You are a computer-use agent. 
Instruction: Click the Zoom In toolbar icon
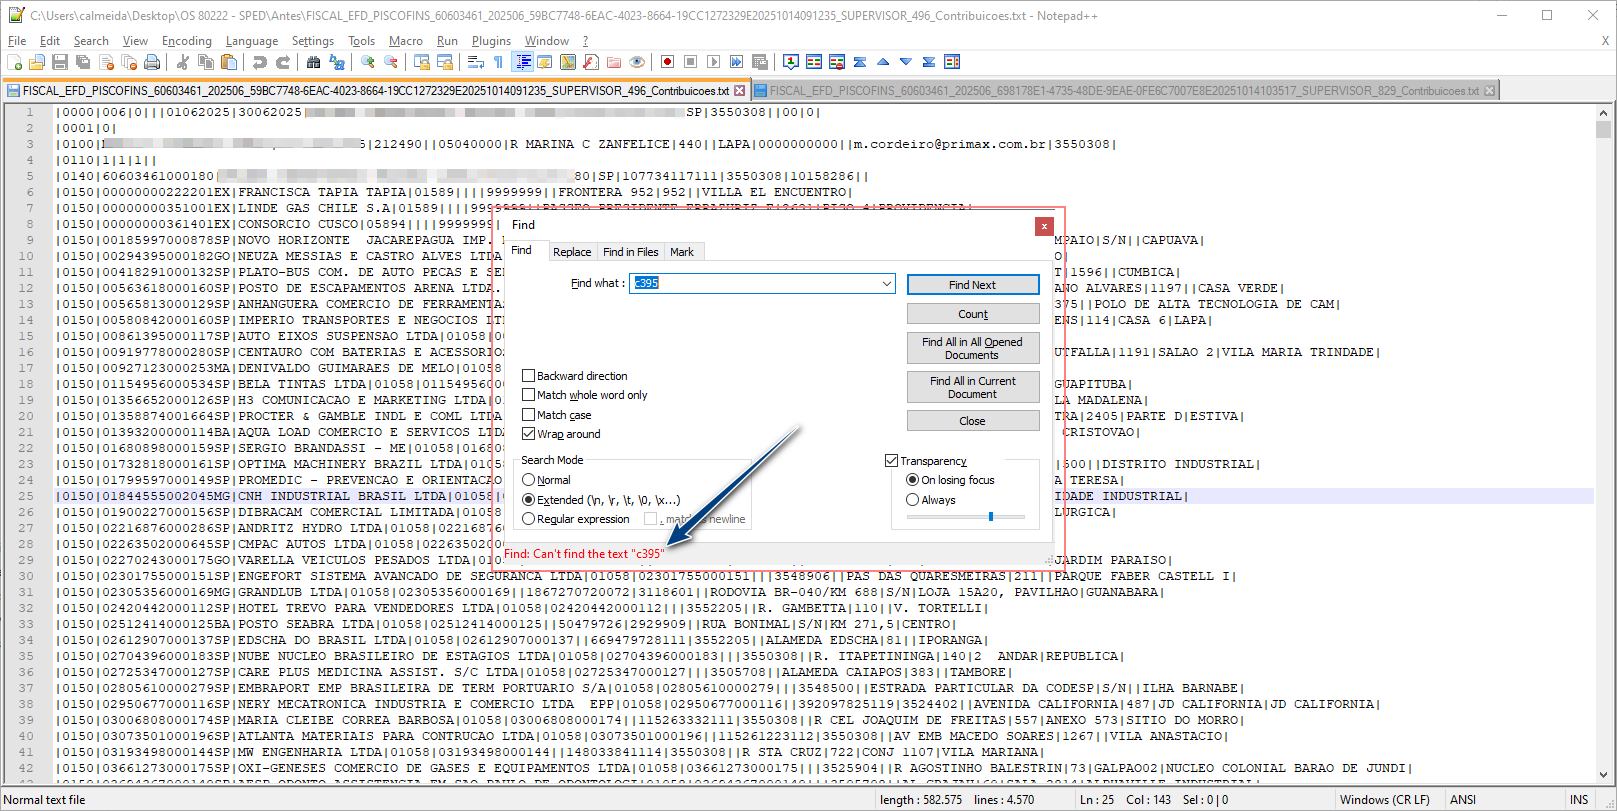(368, 62)
